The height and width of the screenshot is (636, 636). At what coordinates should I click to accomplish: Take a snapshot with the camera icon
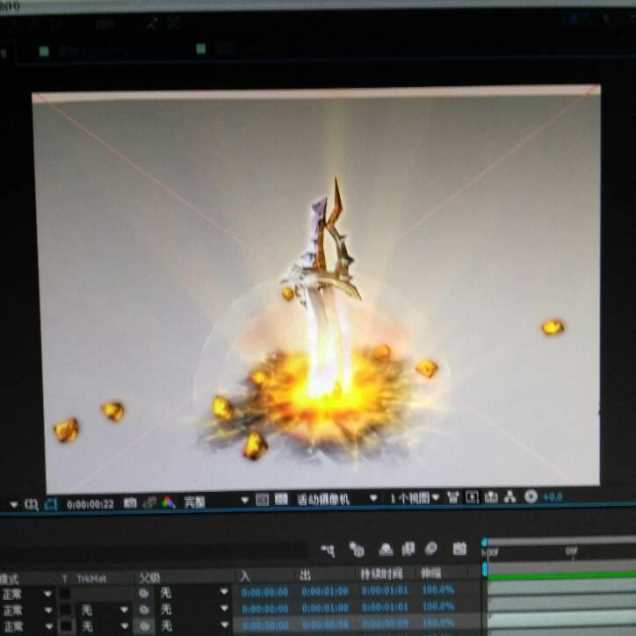pos(130,503)
